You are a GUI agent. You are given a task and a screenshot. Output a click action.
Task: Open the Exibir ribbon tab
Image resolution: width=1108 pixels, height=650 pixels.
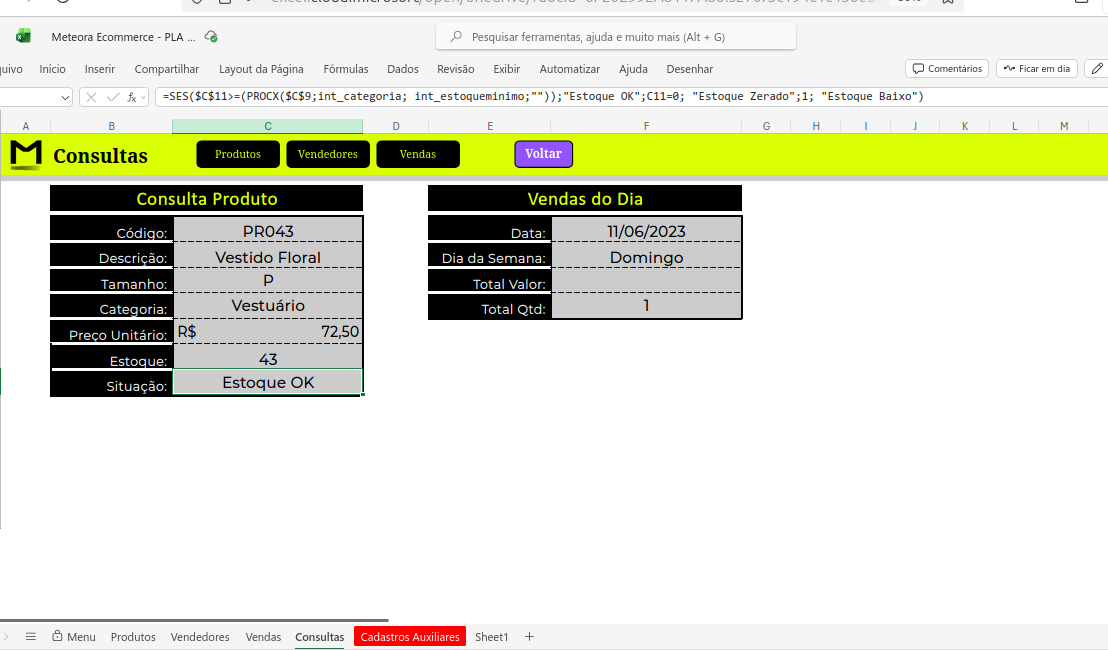pyautogui.click(x=507, y=69)
